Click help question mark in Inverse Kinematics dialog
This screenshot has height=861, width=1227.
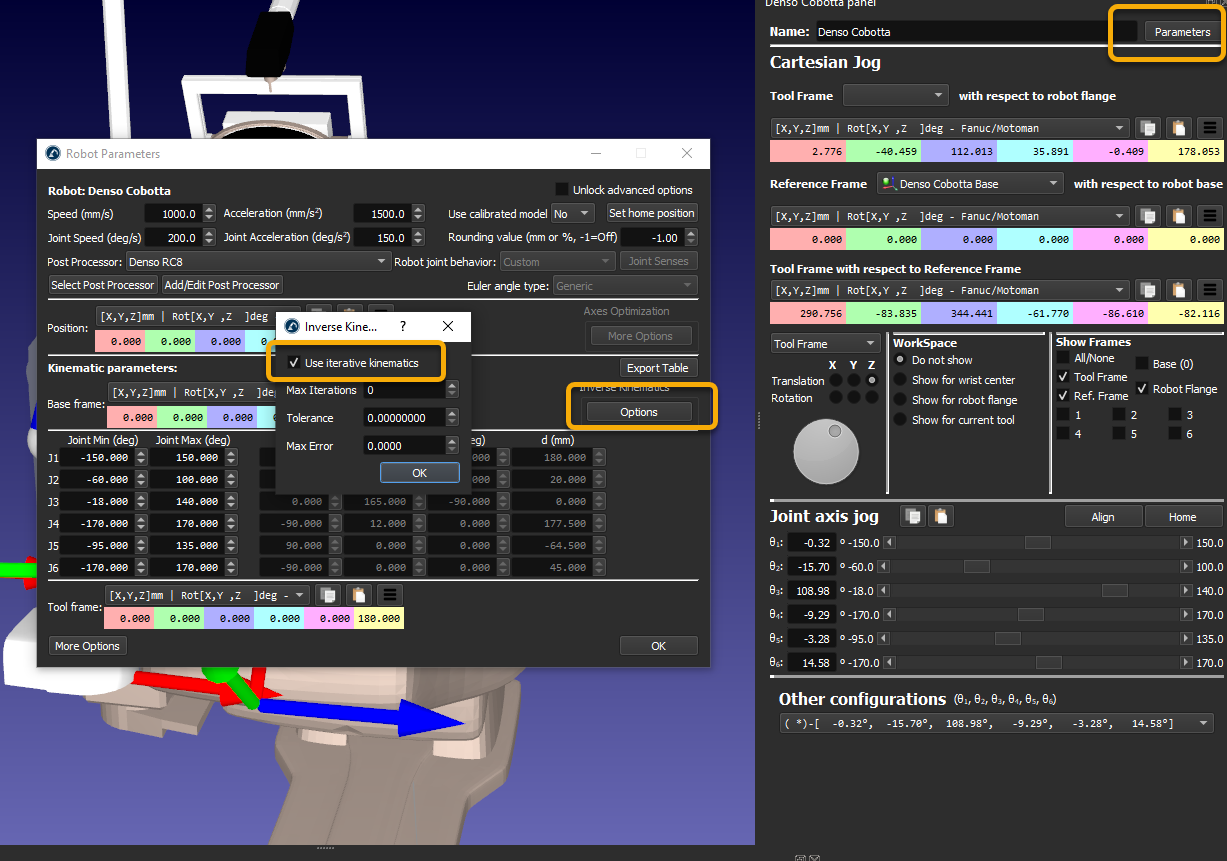pos(403,326)
